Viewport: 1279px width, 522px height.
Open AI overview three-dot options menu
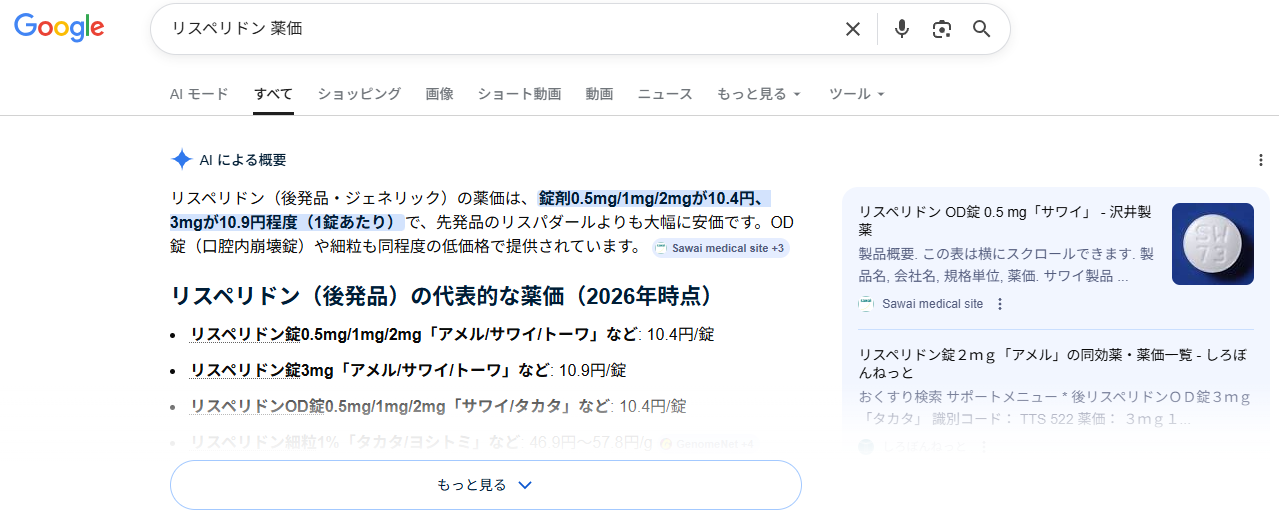tap(1260, 160)
